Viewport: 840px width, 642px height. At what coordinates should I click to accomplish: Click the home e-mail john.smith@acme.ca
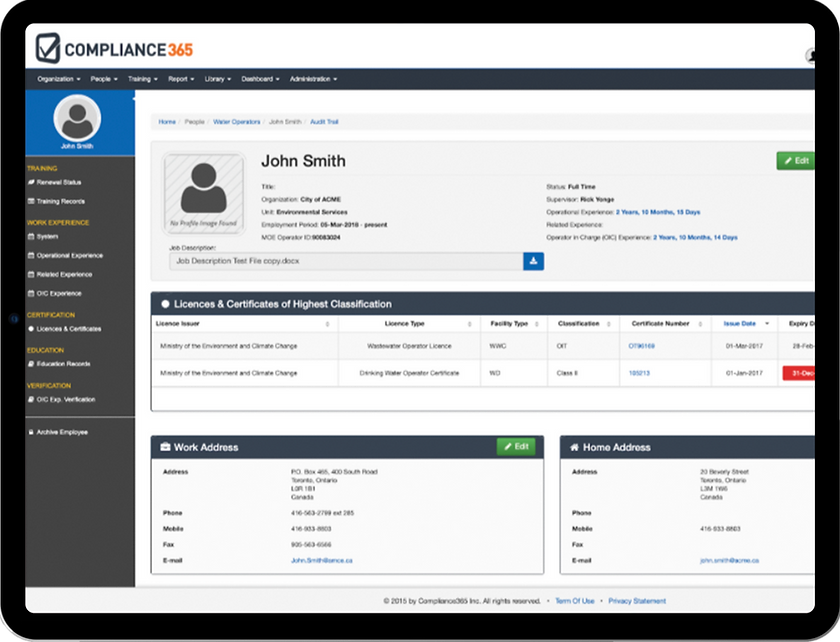pyautogui.click(x=729, y=561)
